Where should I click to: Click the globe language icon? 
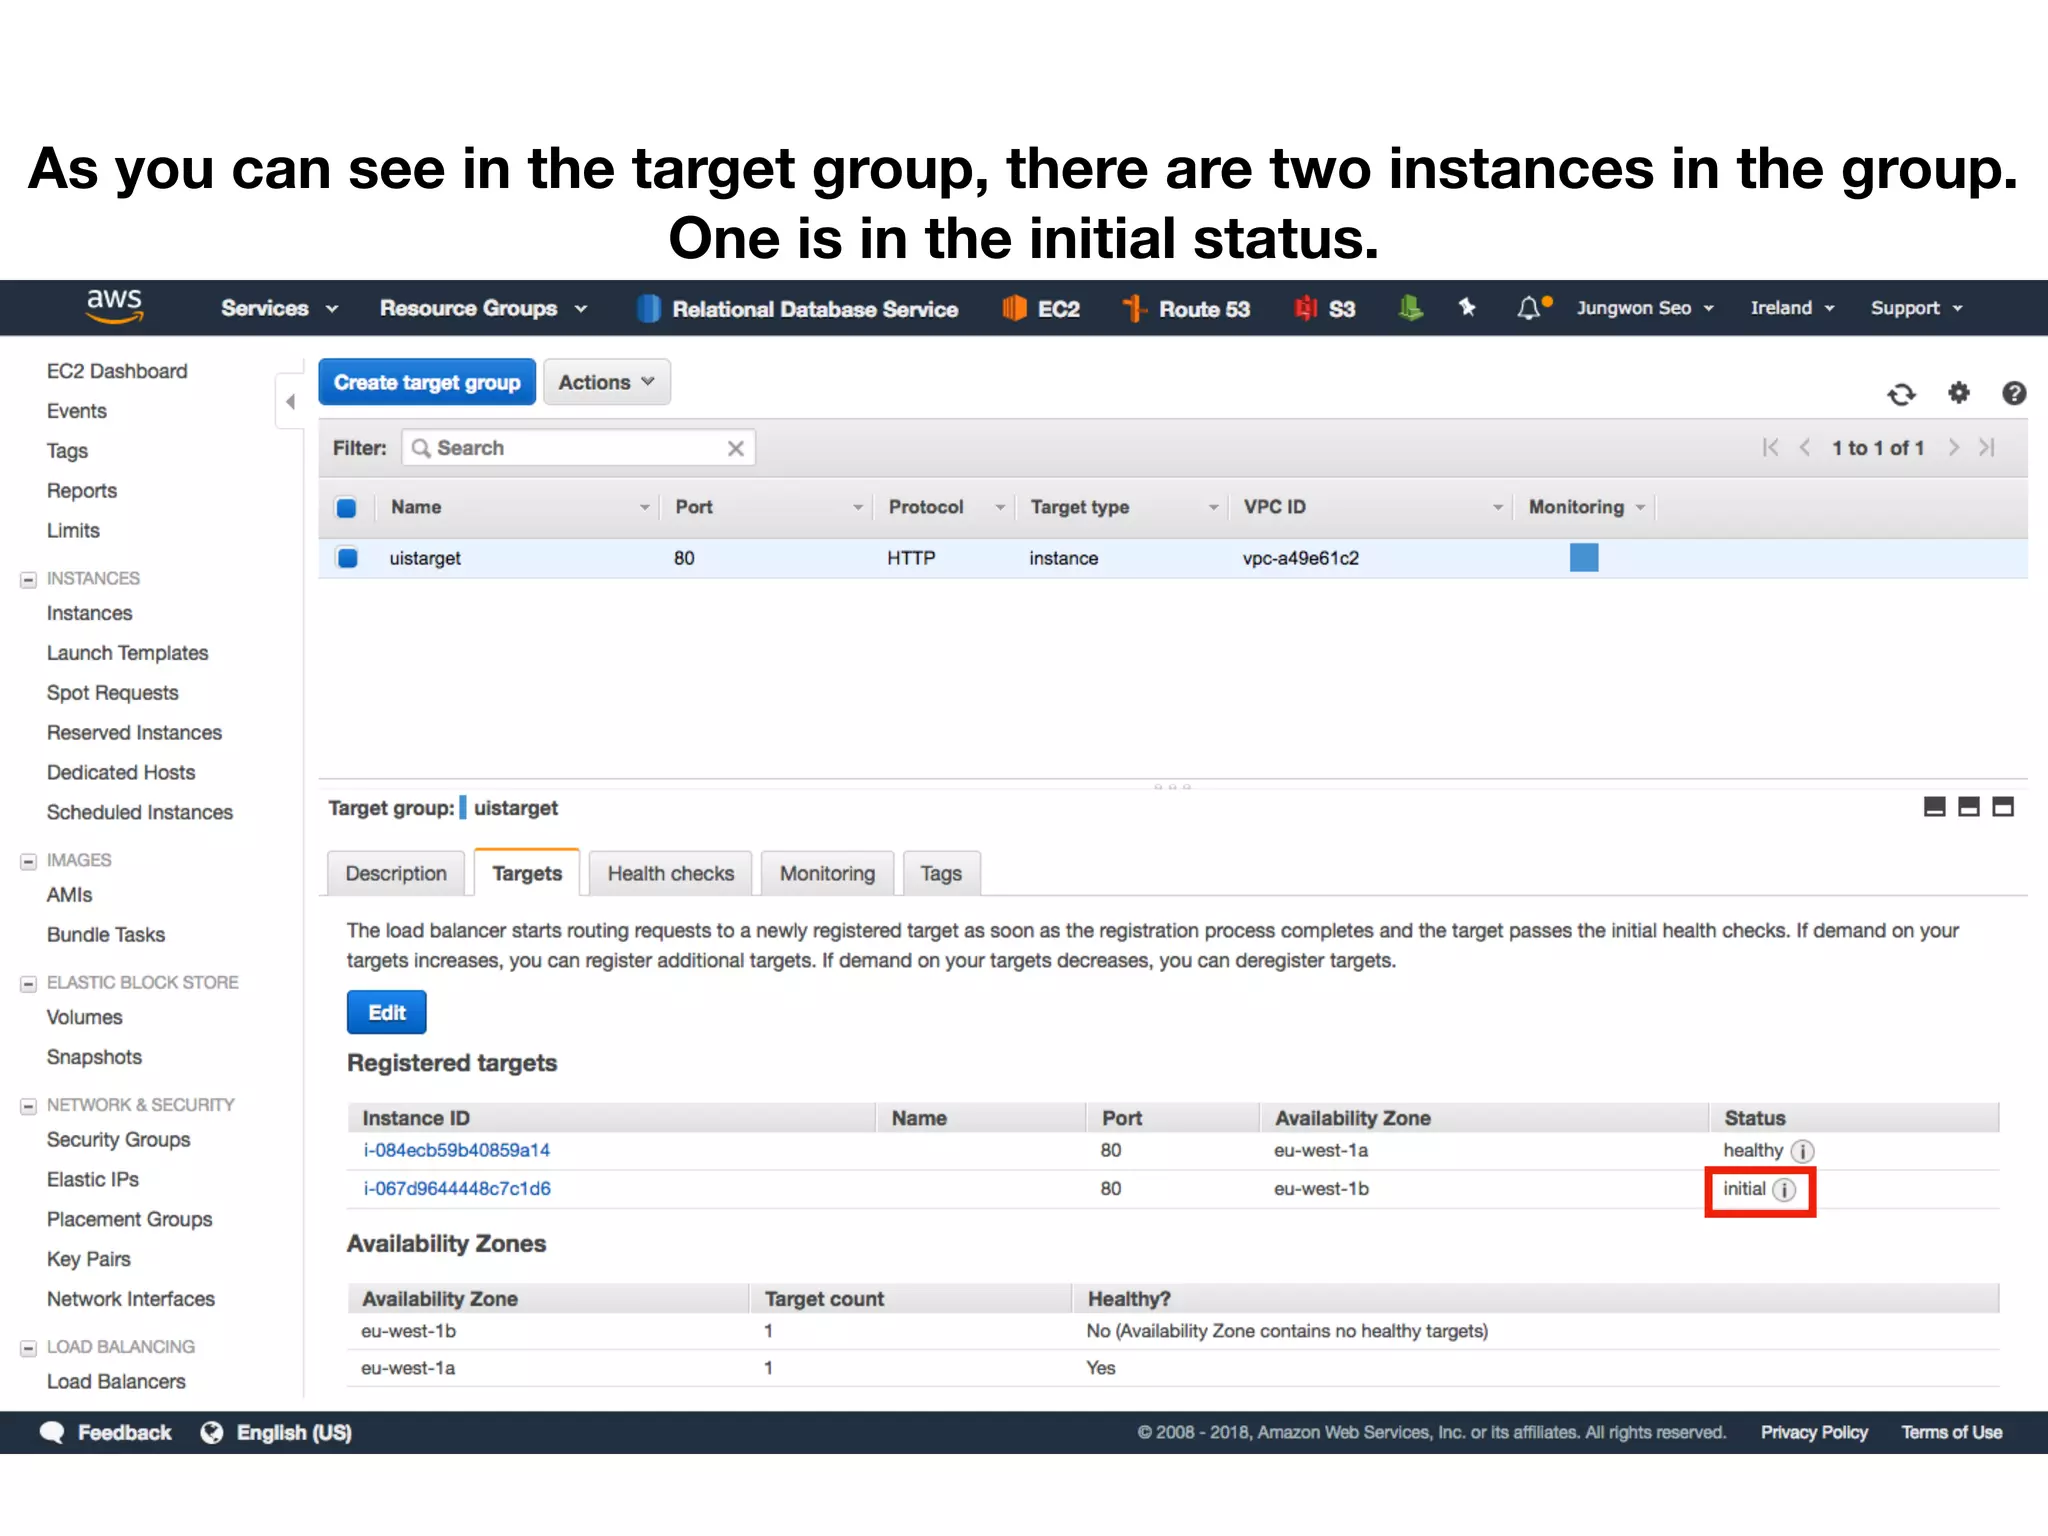coord(212,1432)
